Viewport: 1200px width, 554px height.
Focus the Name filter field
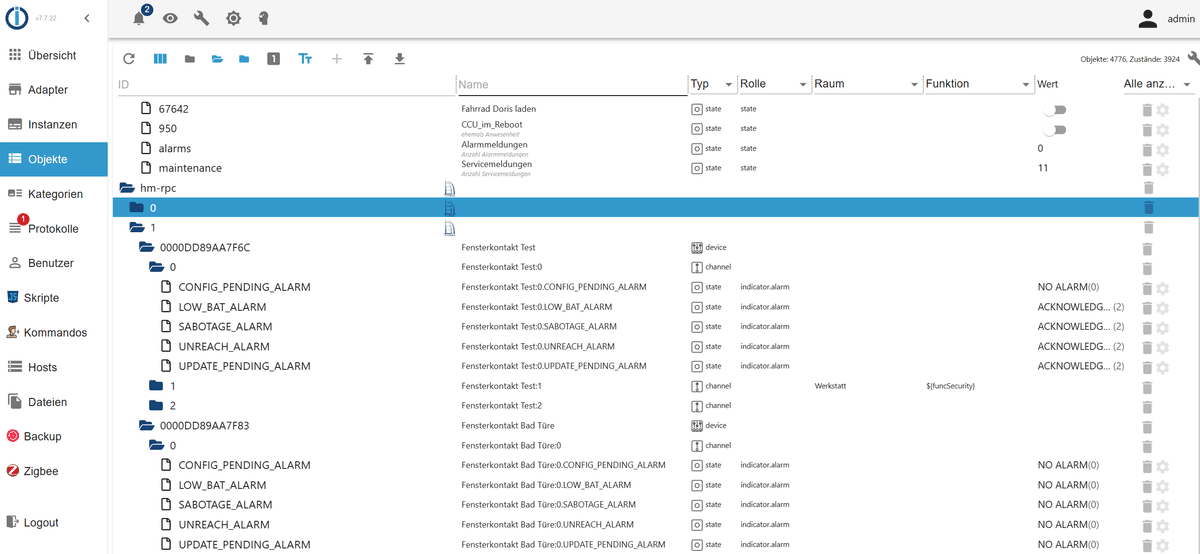(x=572, y=84)
